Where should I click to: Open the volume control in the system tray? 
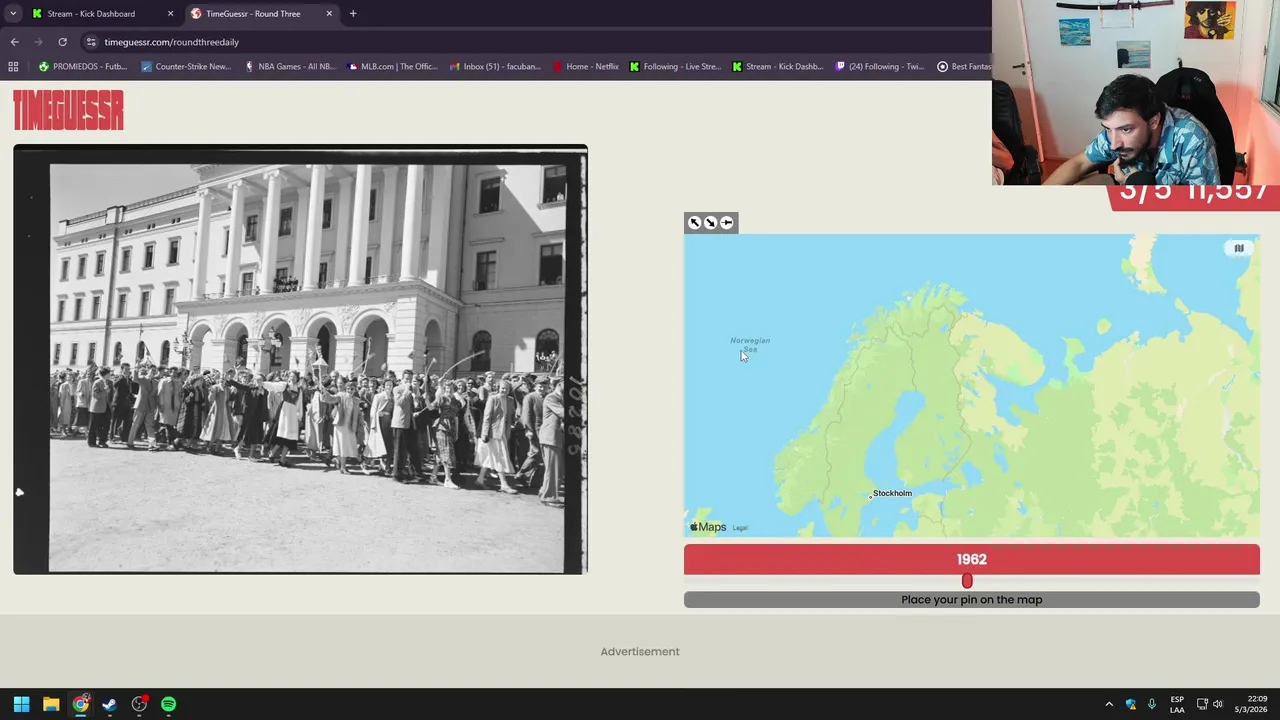coord(1218,704)
